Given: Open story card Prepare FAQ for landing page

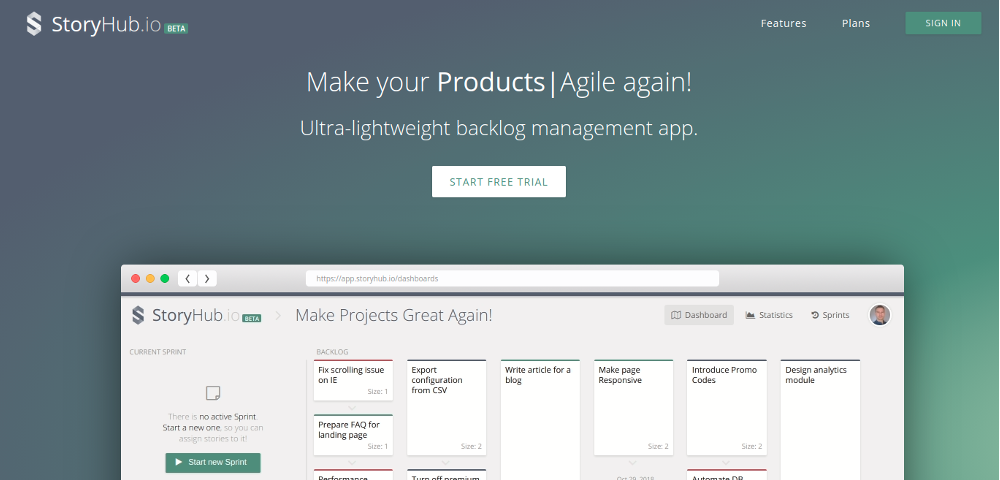Looking at the screenshot, I should coord(353,435).
